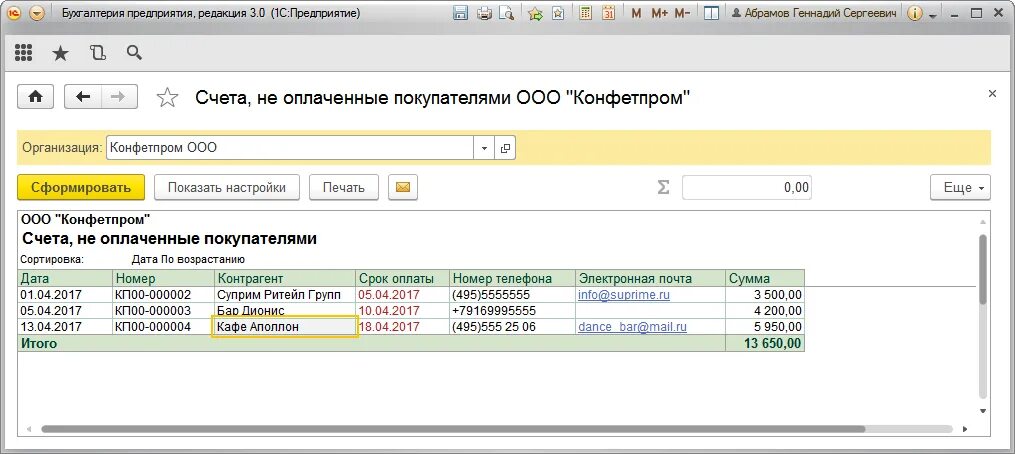Open the Calculator icon

tap(585, 13)
